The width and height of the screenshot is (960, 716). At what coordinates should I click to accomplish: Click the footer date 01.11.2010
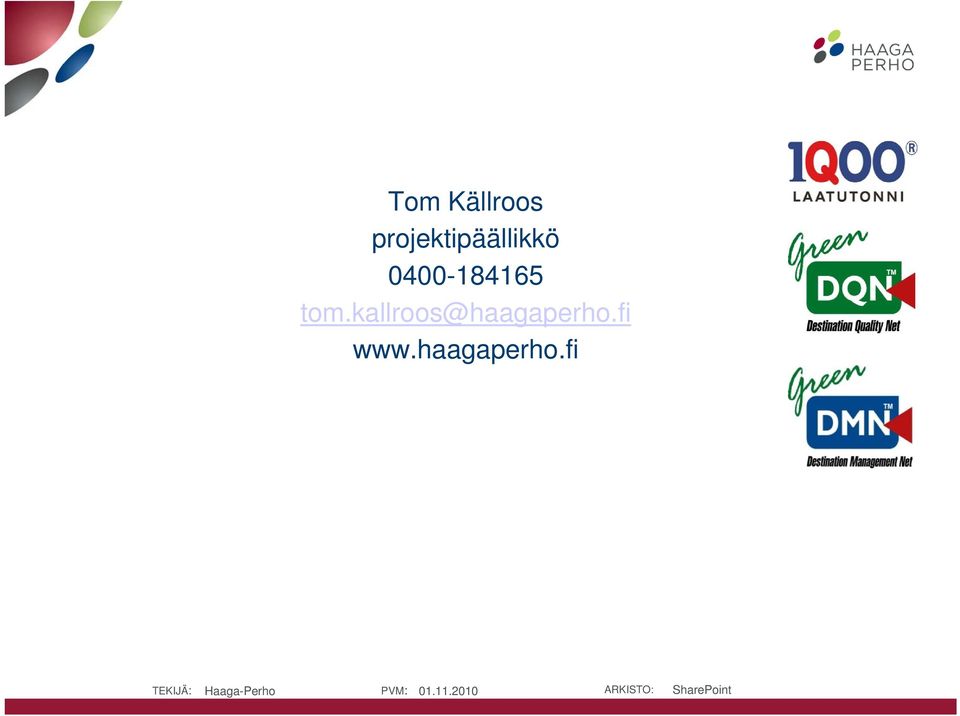[x=448, y=691]
